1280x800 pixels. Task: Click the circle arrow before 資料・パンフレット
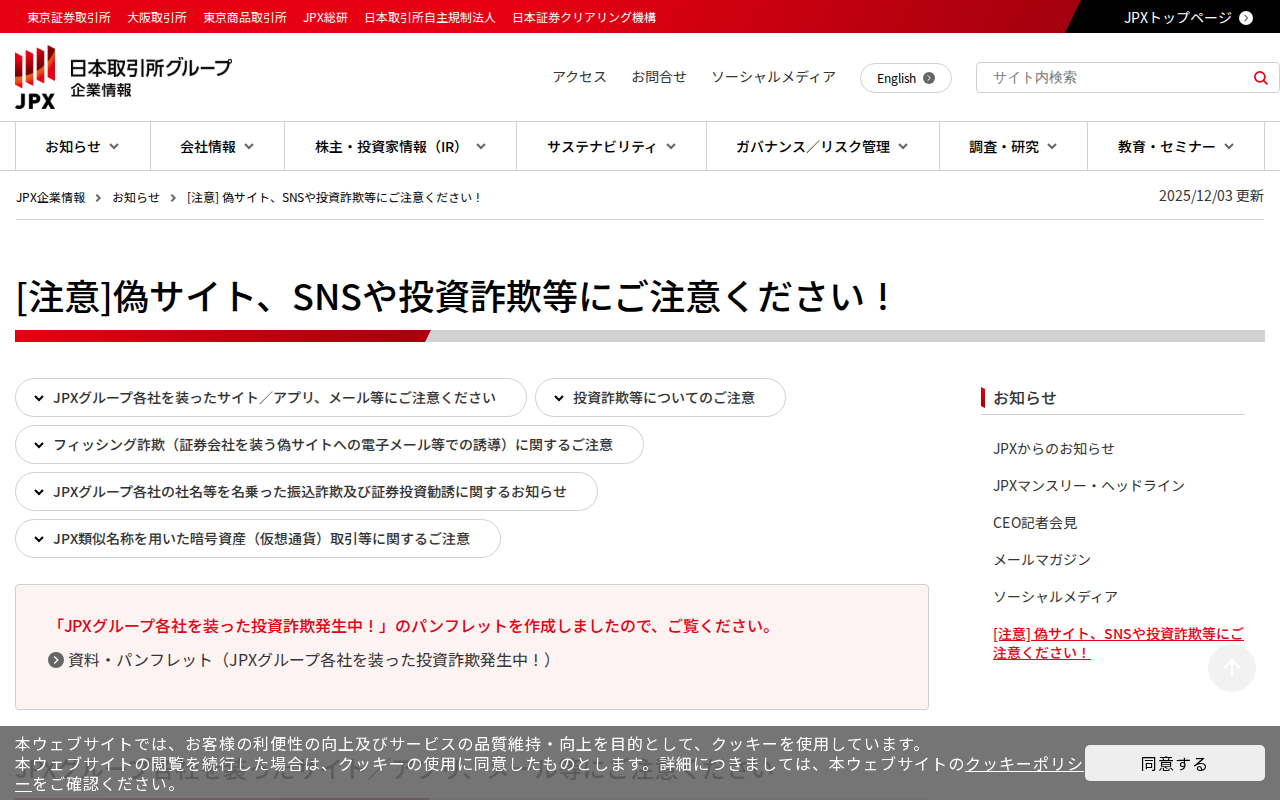point(56,660)
